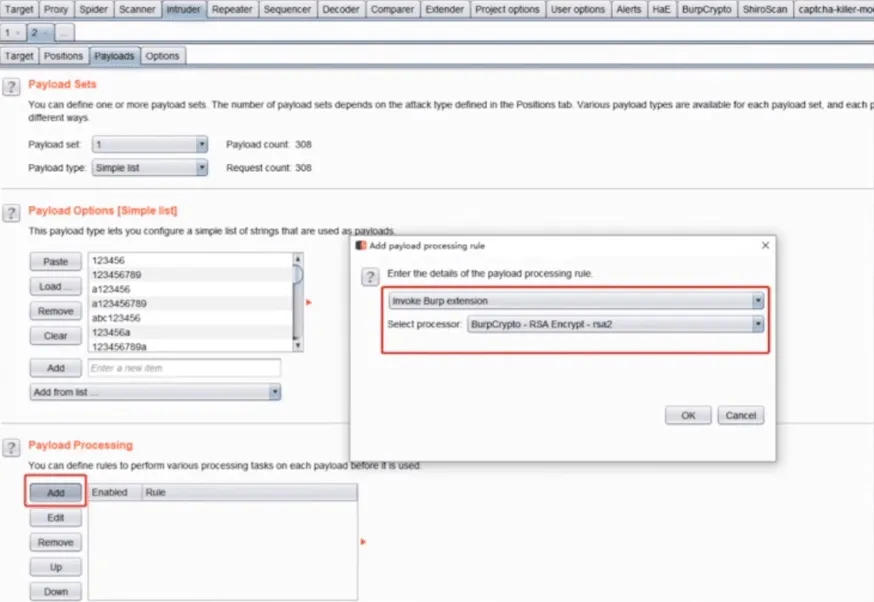
Task: Switch to the Target main tab
Action: tap(19, 9)
